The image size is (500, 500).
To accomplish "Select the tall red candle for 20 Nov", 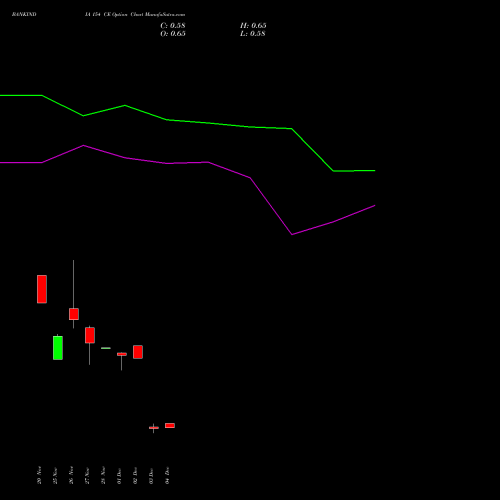I will coord(42,289).
